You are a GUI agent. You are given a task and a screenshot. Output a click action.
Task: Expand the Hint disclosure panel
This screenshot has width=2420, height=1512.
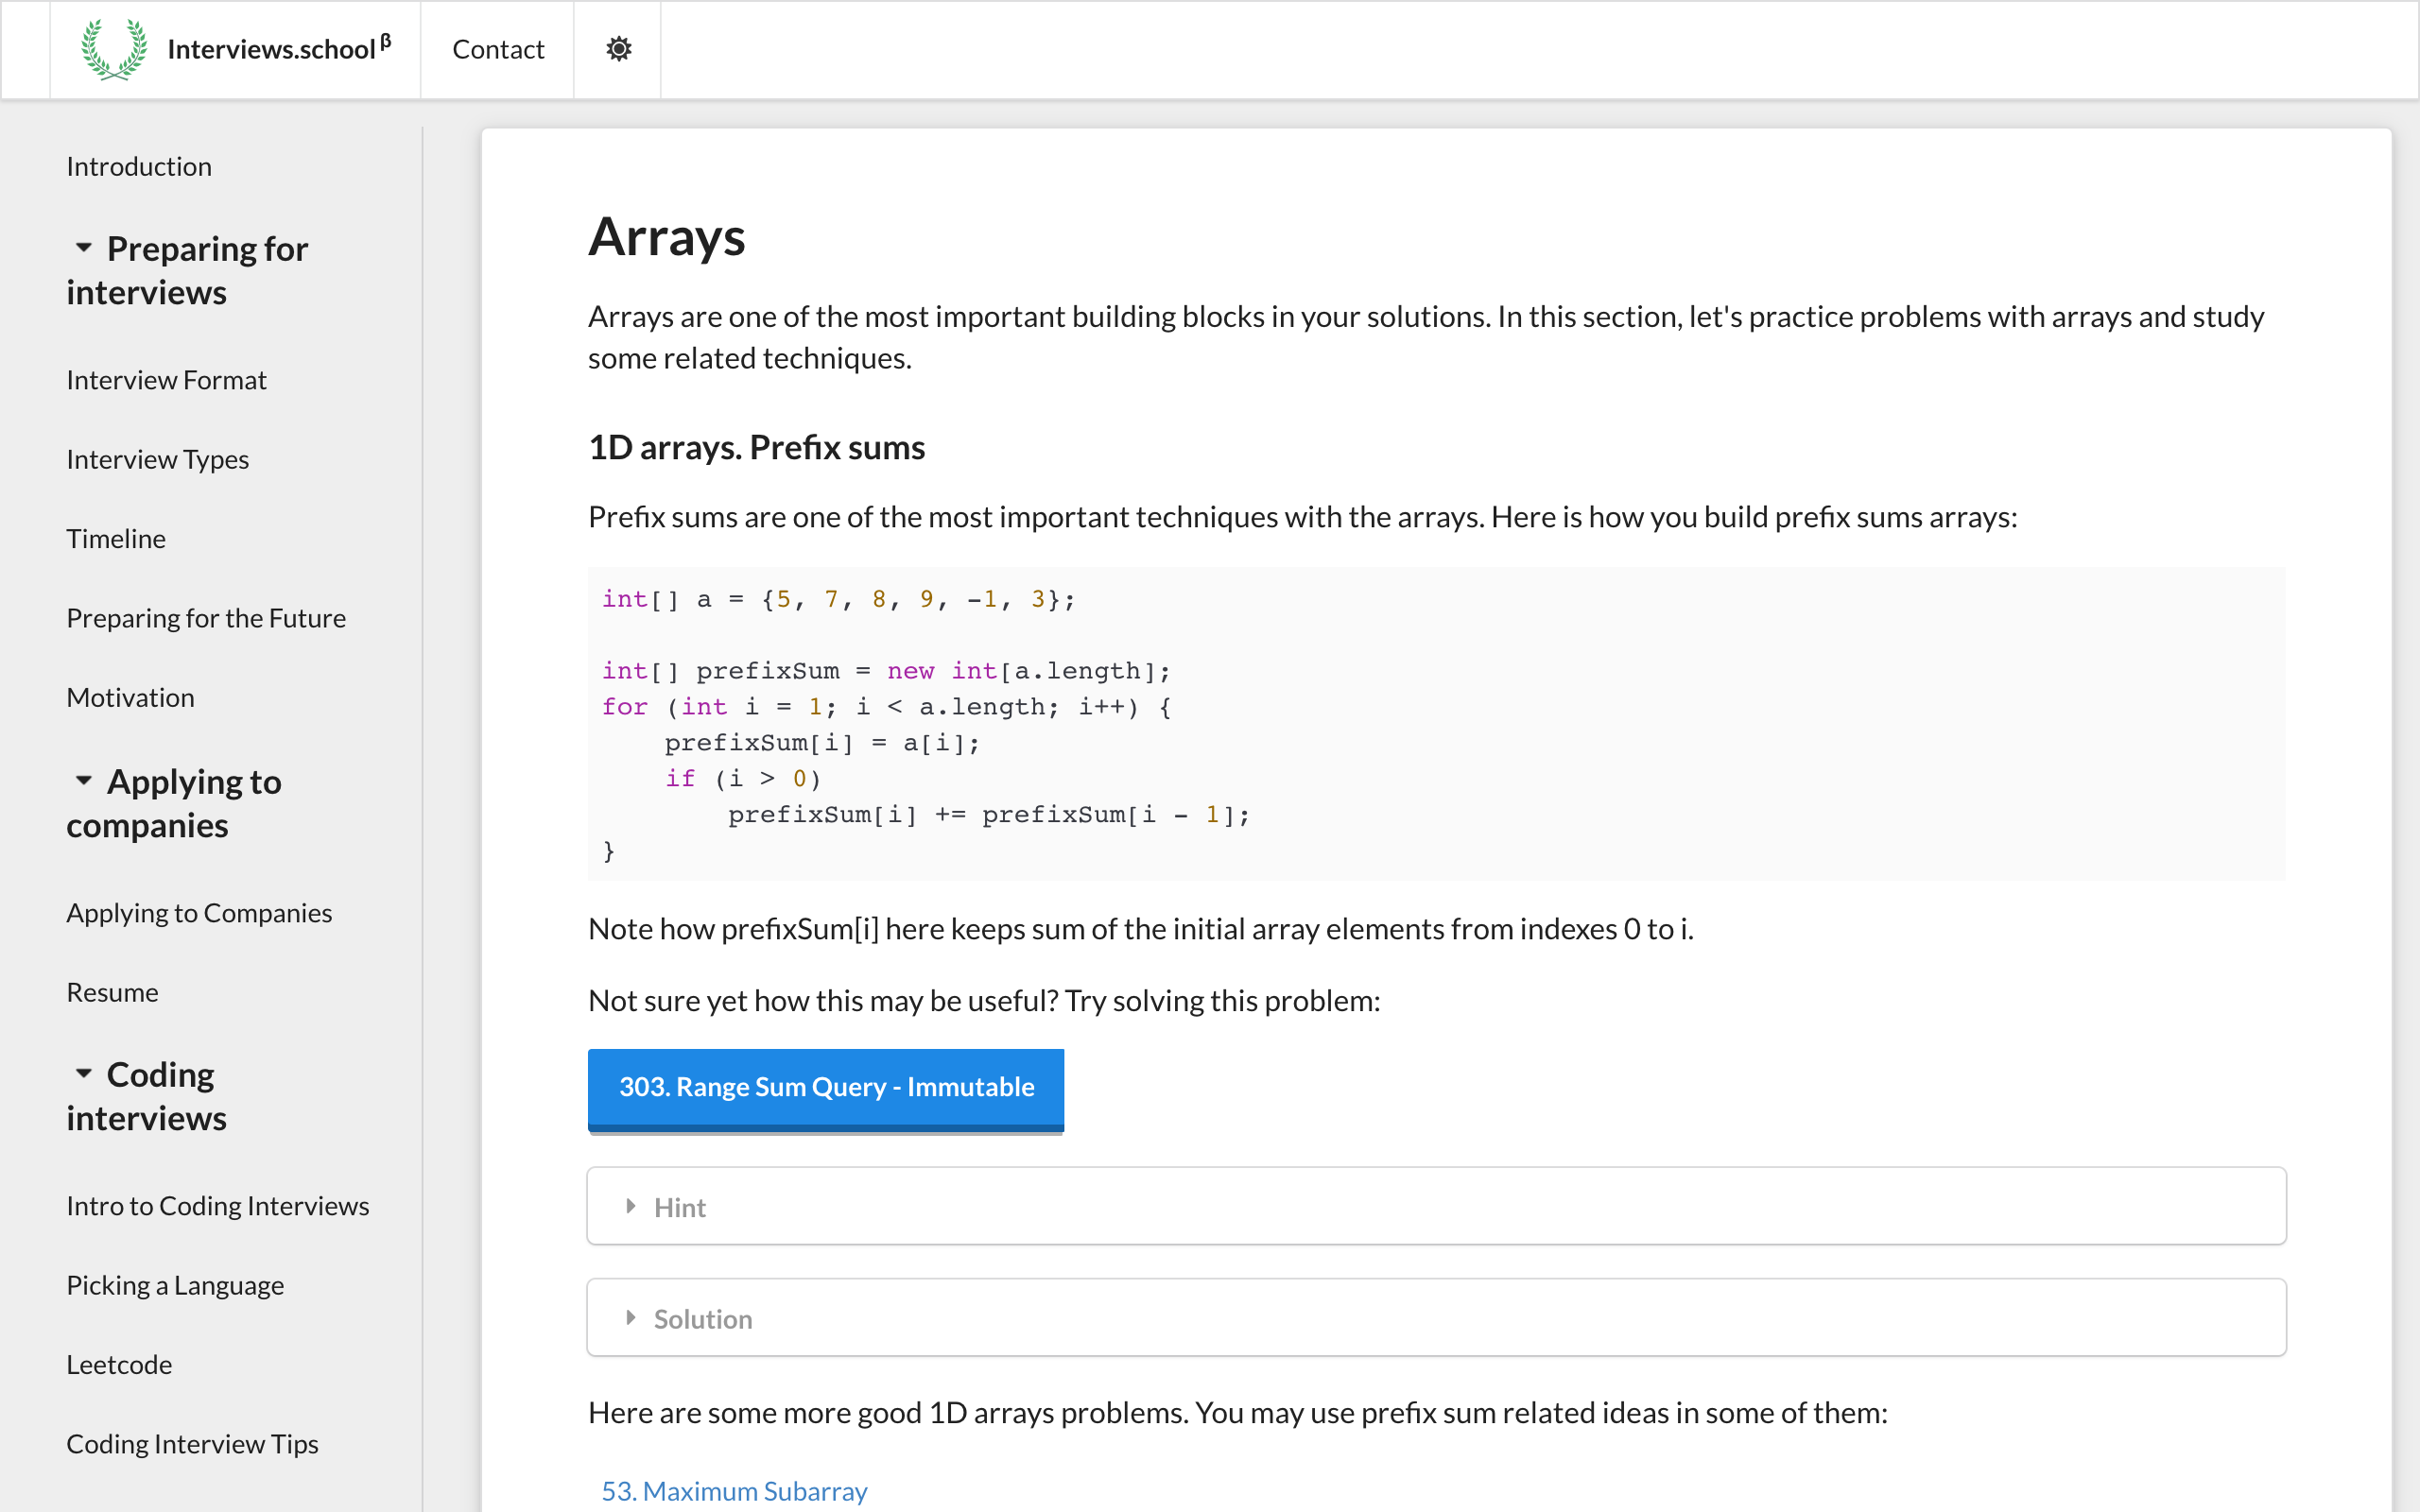click(x=680, y=1207)
